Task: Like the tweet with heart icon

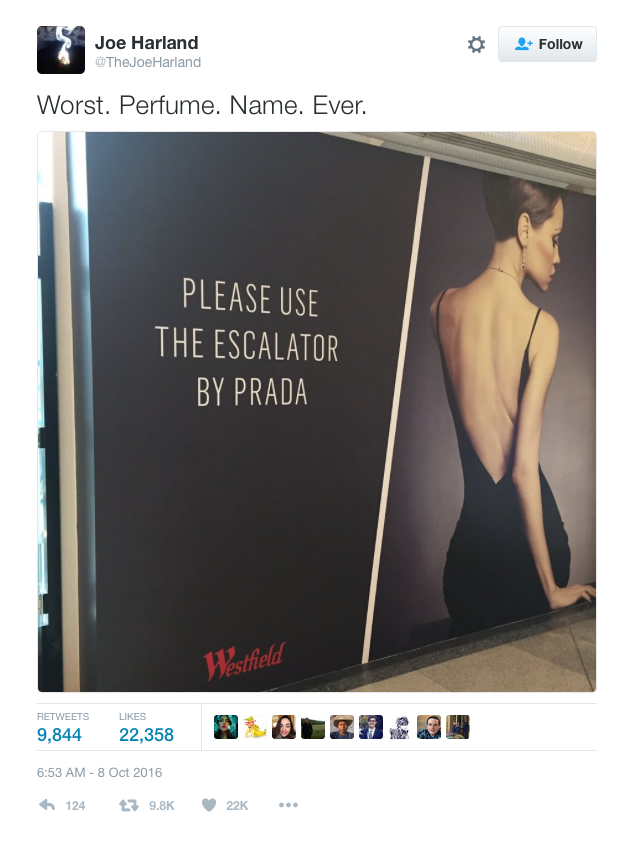Action: click(x=209, y=804)
